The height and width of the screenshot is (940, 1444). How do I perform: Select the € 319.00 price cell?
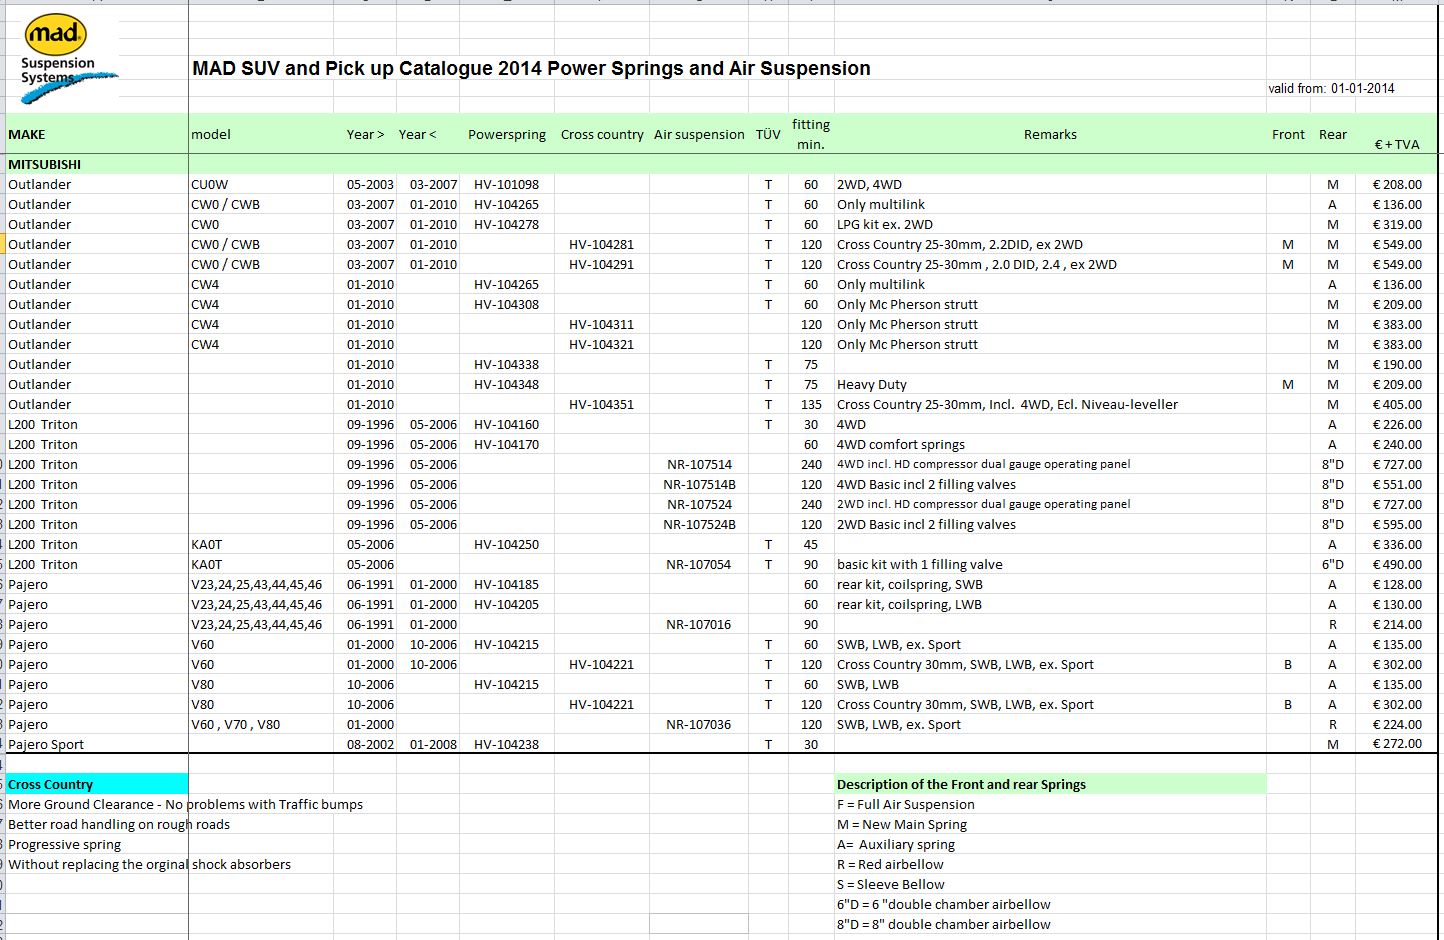[1396, 225]
